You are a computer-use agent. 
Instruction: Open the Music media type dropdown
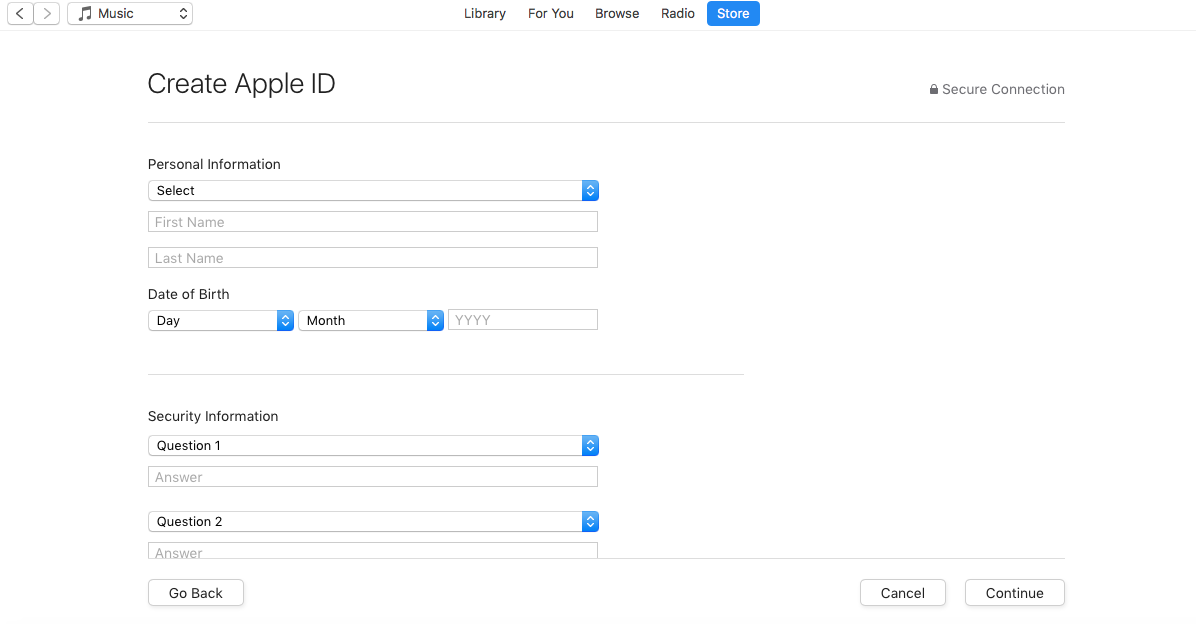click(130, 13)
